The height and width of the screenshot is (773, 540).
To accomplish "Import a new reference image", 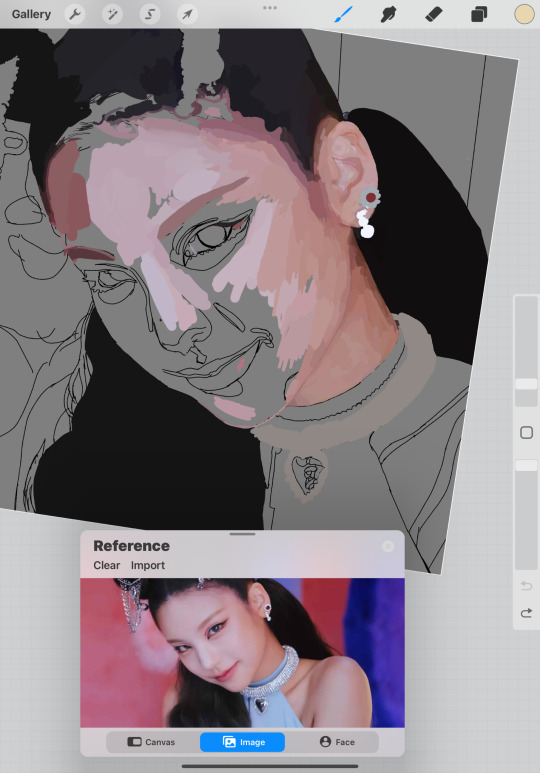I will (x=147, y=565).
